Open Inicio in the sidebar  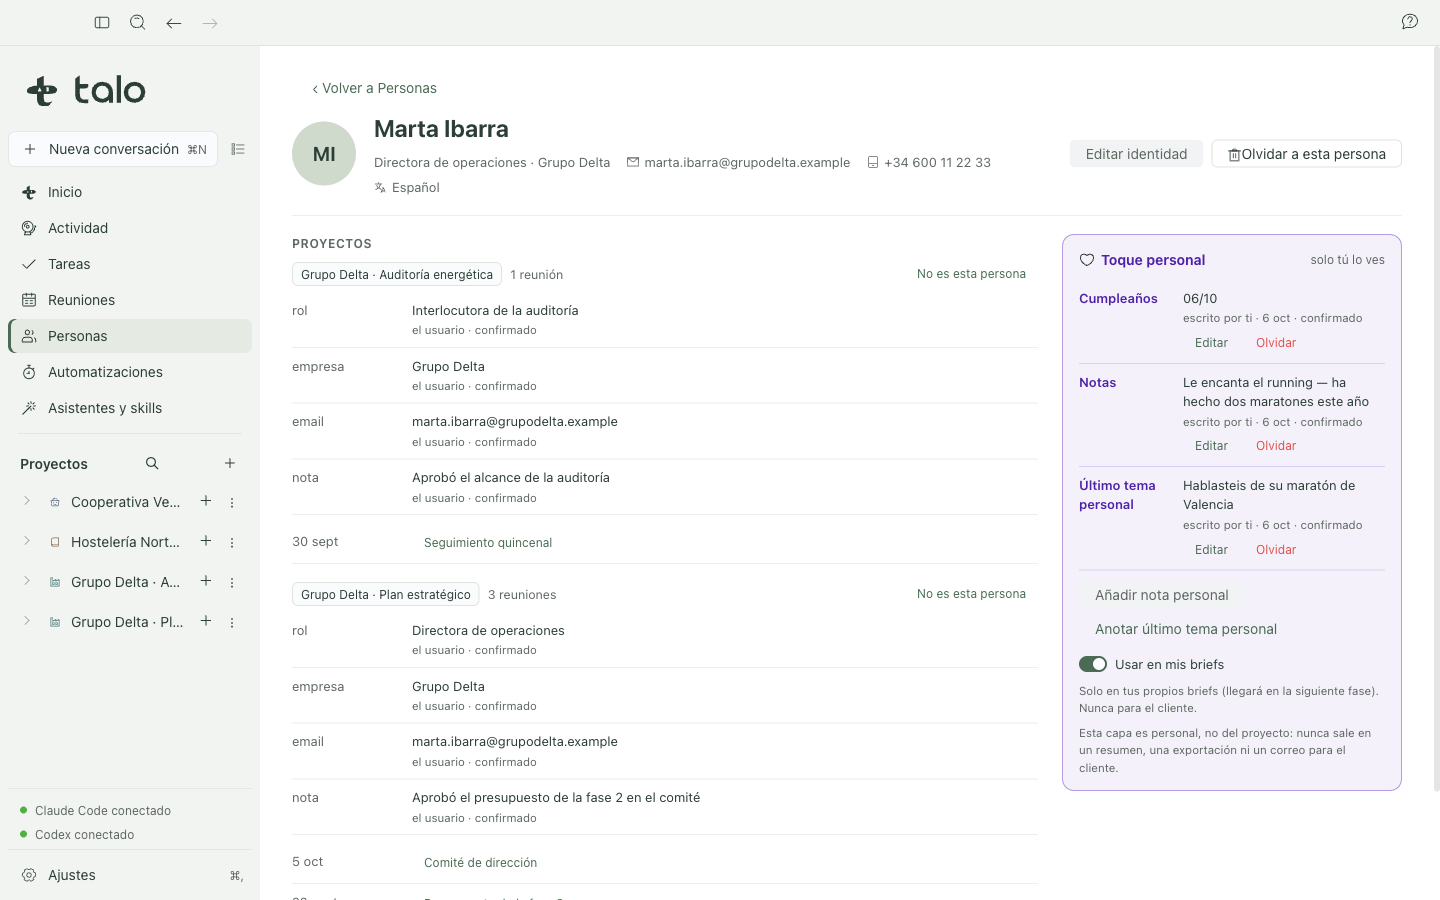pyautogui.click(x=130, y=192)
